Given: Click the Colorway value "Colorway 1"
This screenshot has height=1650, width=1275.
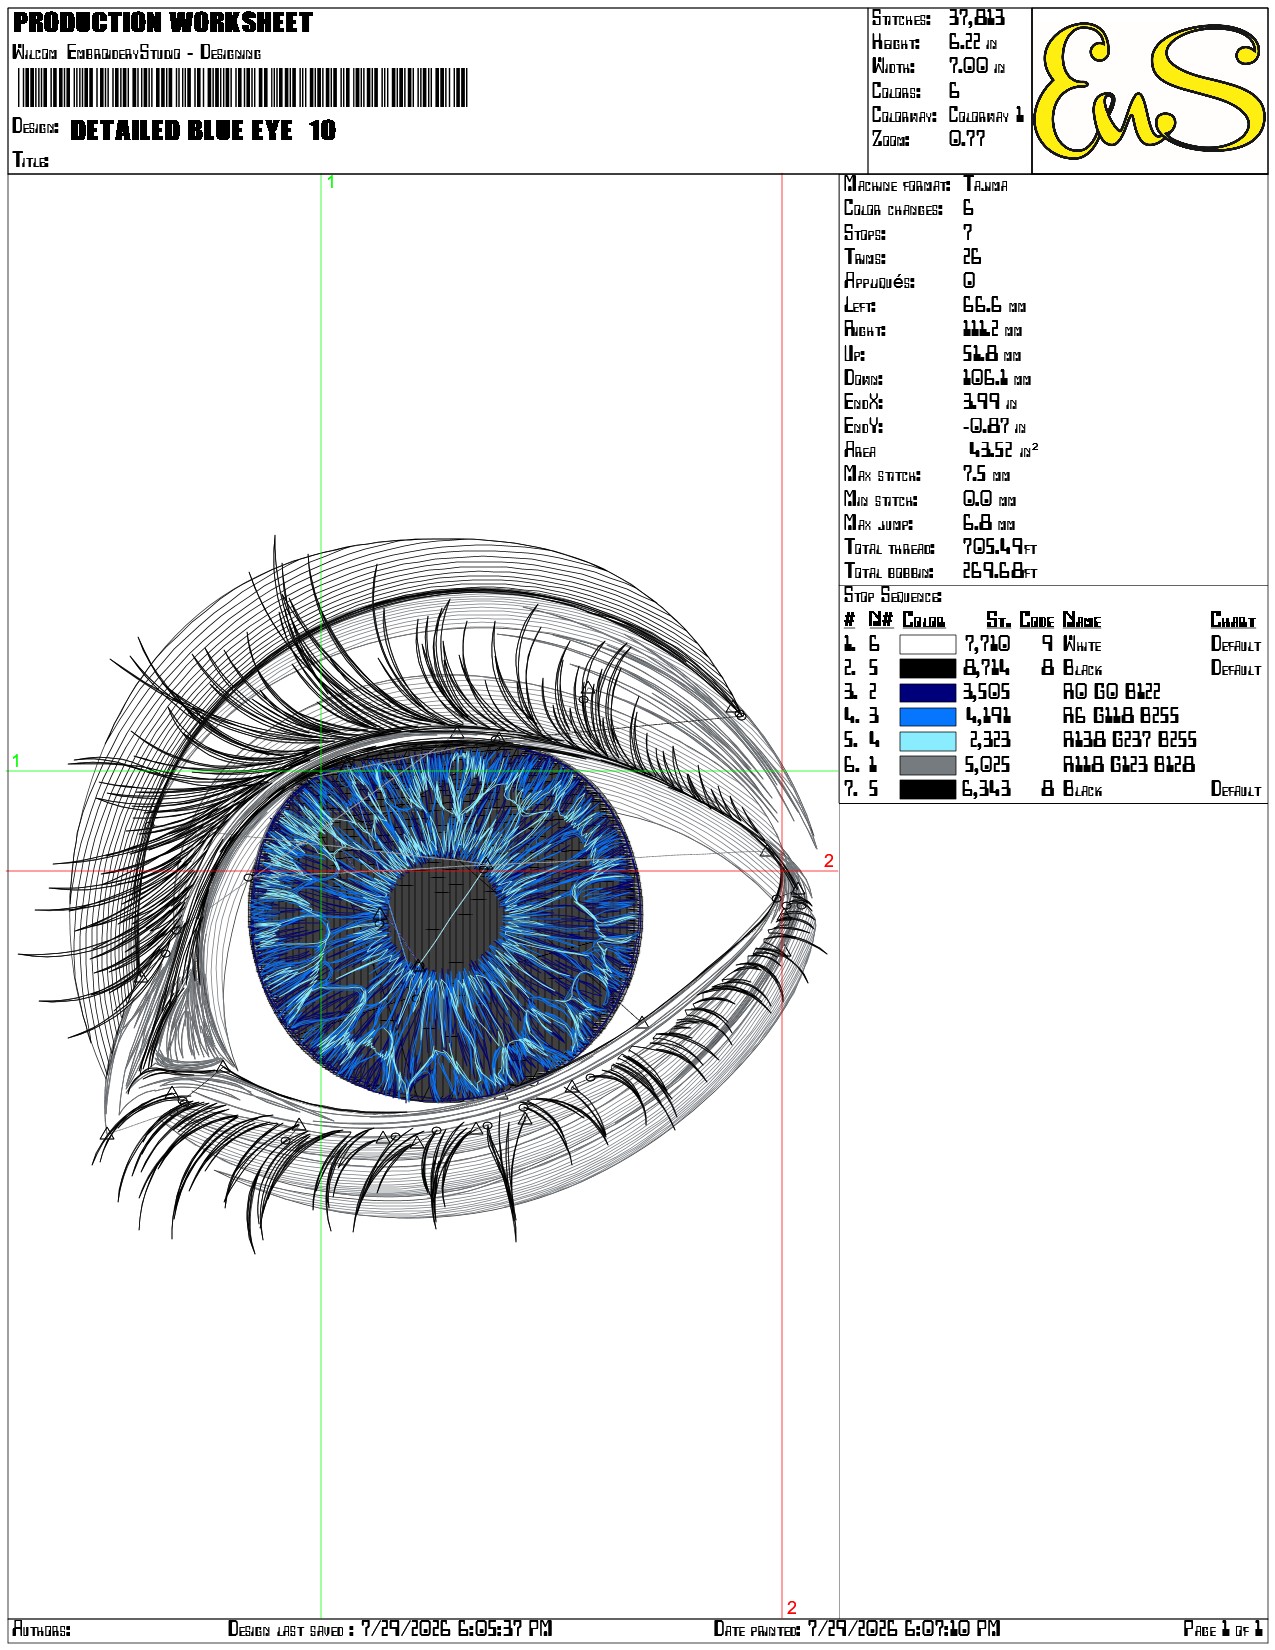Looking at the screenshot, I should coord(986,115).
